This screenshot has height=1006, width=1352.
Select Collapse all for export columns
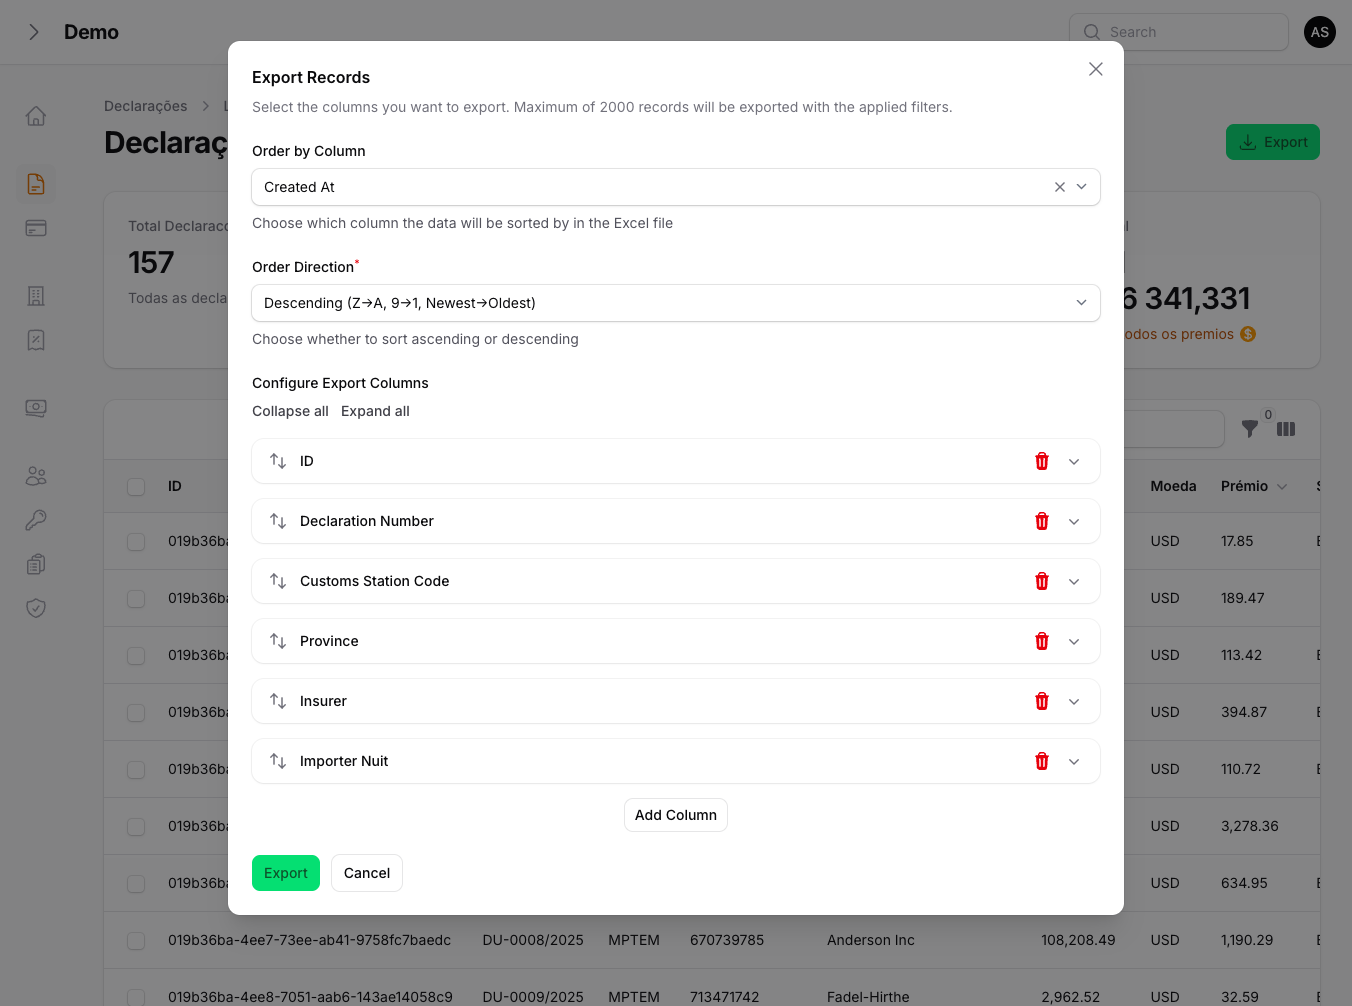290,411
